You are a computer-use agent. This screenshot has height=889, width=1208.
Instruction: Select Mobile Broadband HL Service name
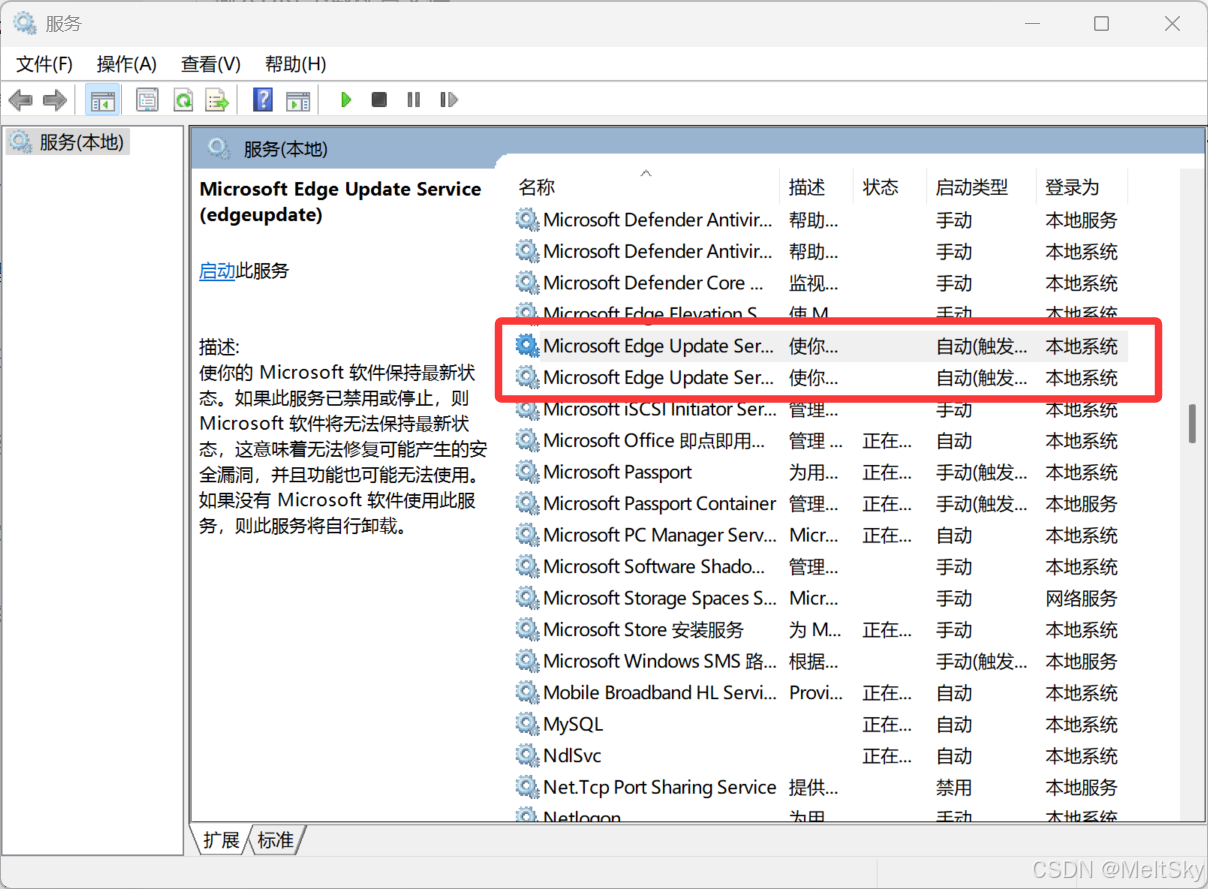coord(659,693)
